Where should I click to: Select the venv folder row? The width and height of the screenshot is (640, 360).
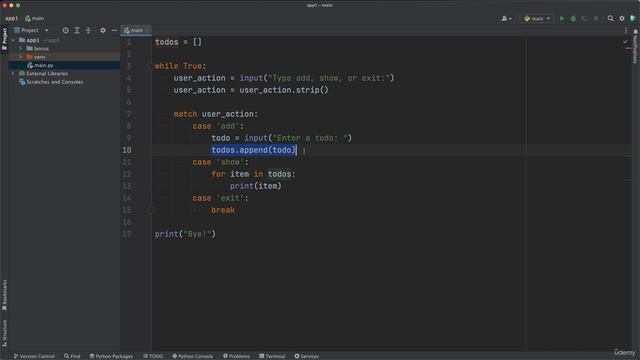64,57
